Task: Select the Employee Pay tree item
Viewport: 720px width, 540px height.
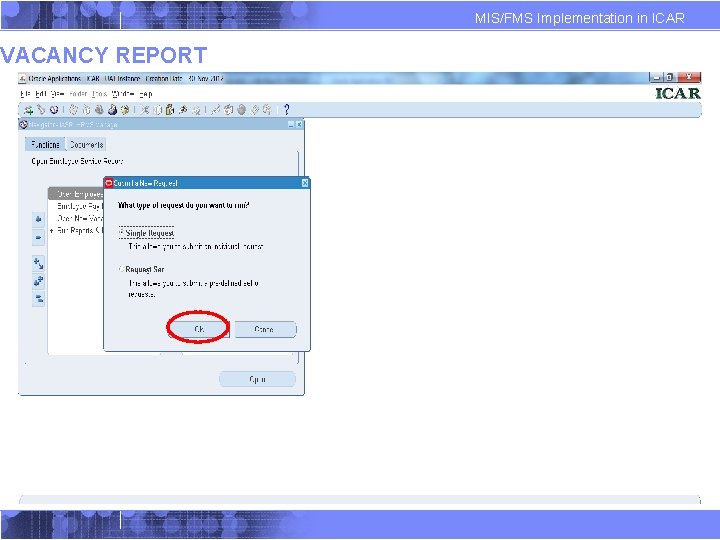Action: 78,206
